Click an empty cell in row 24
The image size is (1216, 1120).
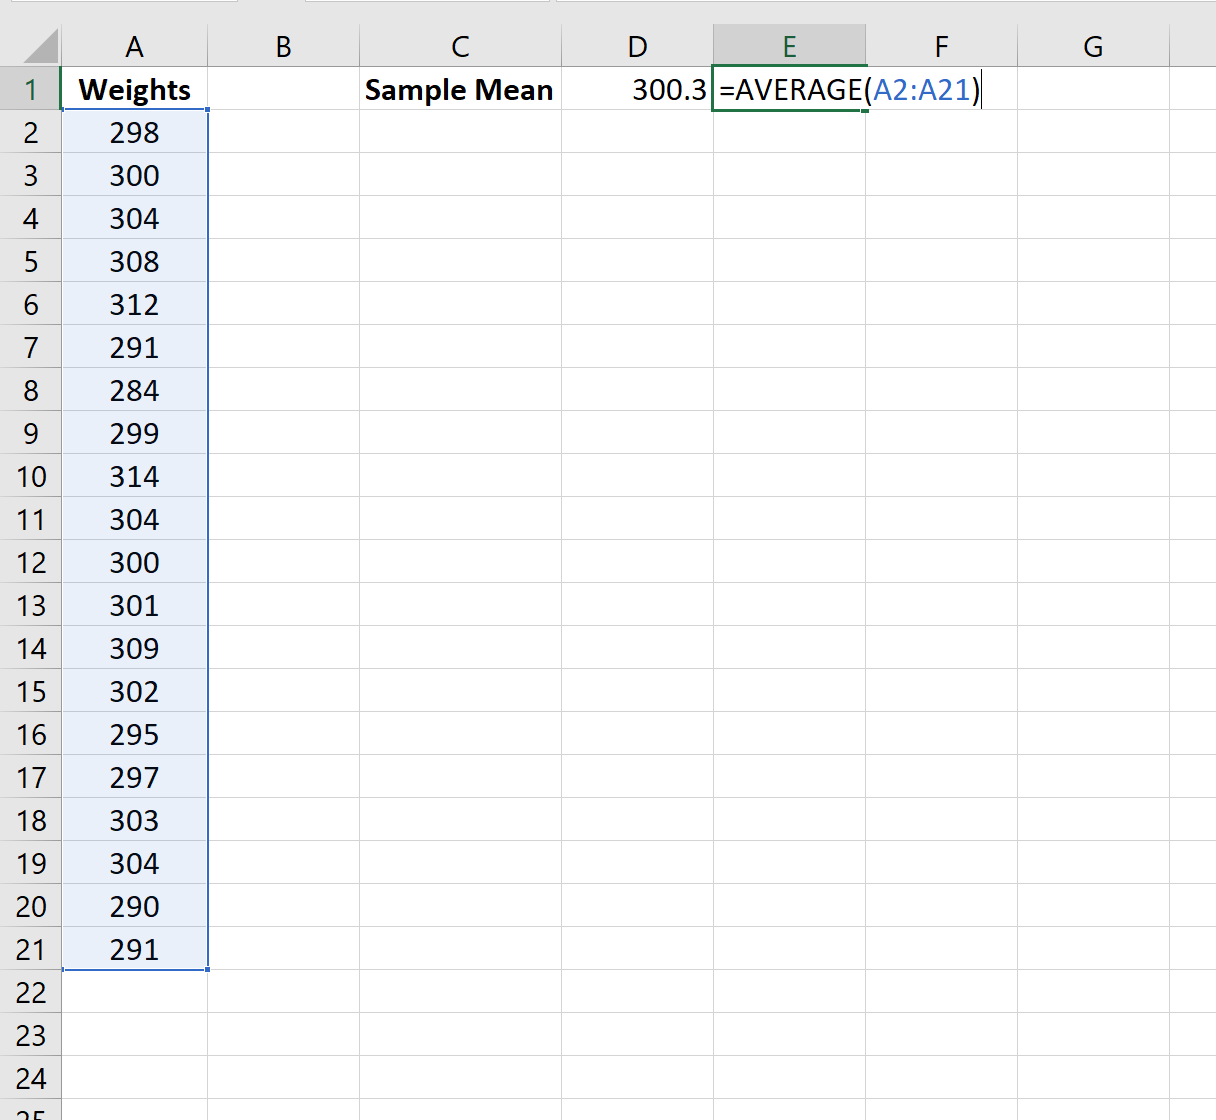coord(459,1078)
